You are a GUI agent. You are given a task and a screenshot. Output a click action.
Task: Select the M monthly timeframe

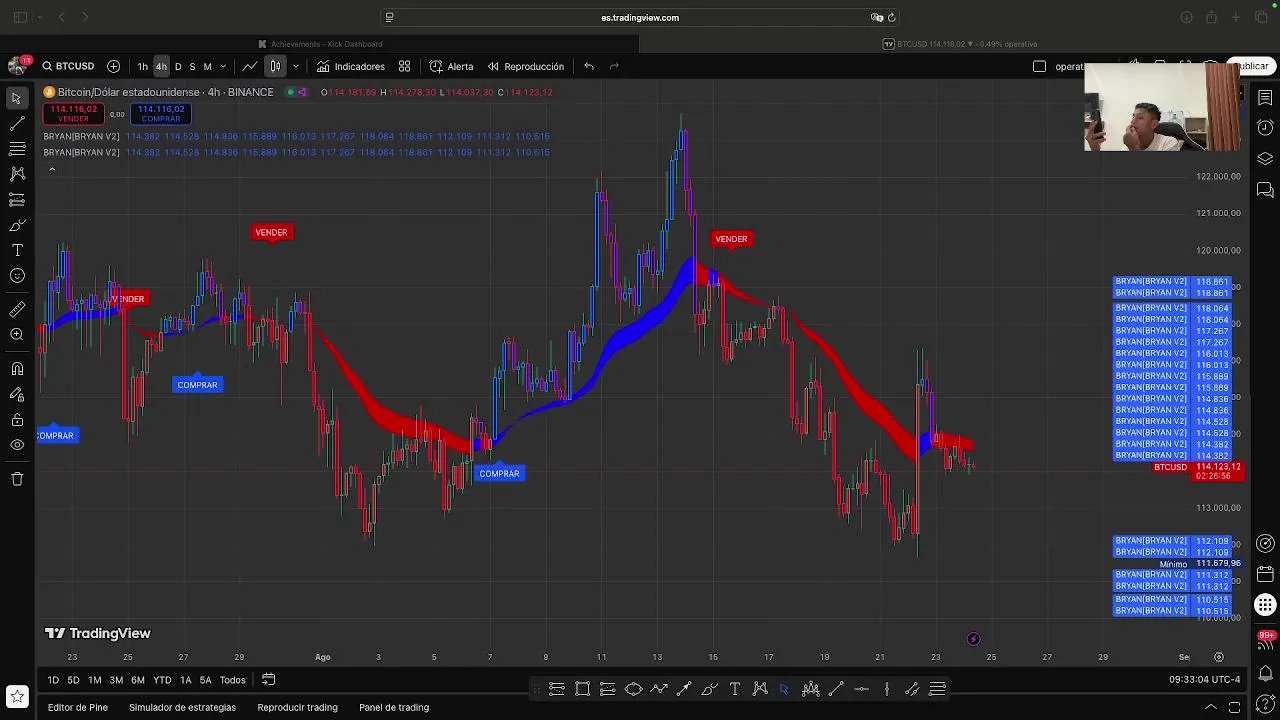click(207, 67)
